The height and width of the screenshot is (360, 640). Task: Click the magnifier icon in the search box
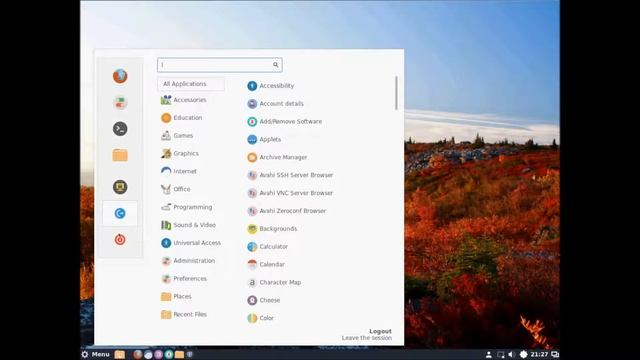[276, 65]
